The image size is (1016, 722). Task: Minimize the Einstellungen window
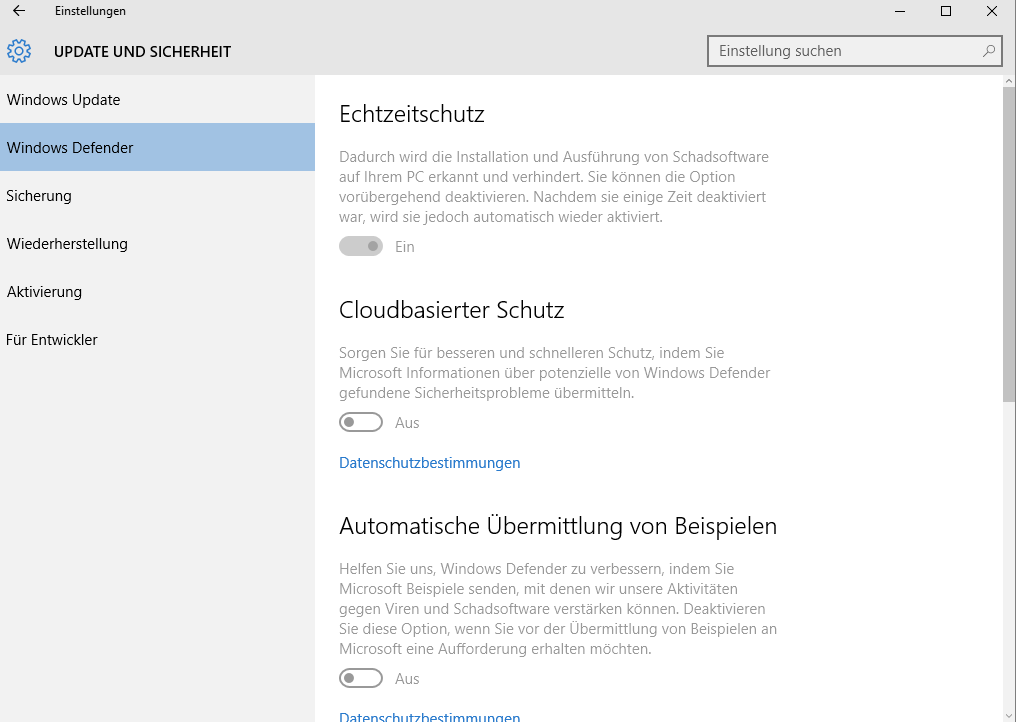(900, 11)
